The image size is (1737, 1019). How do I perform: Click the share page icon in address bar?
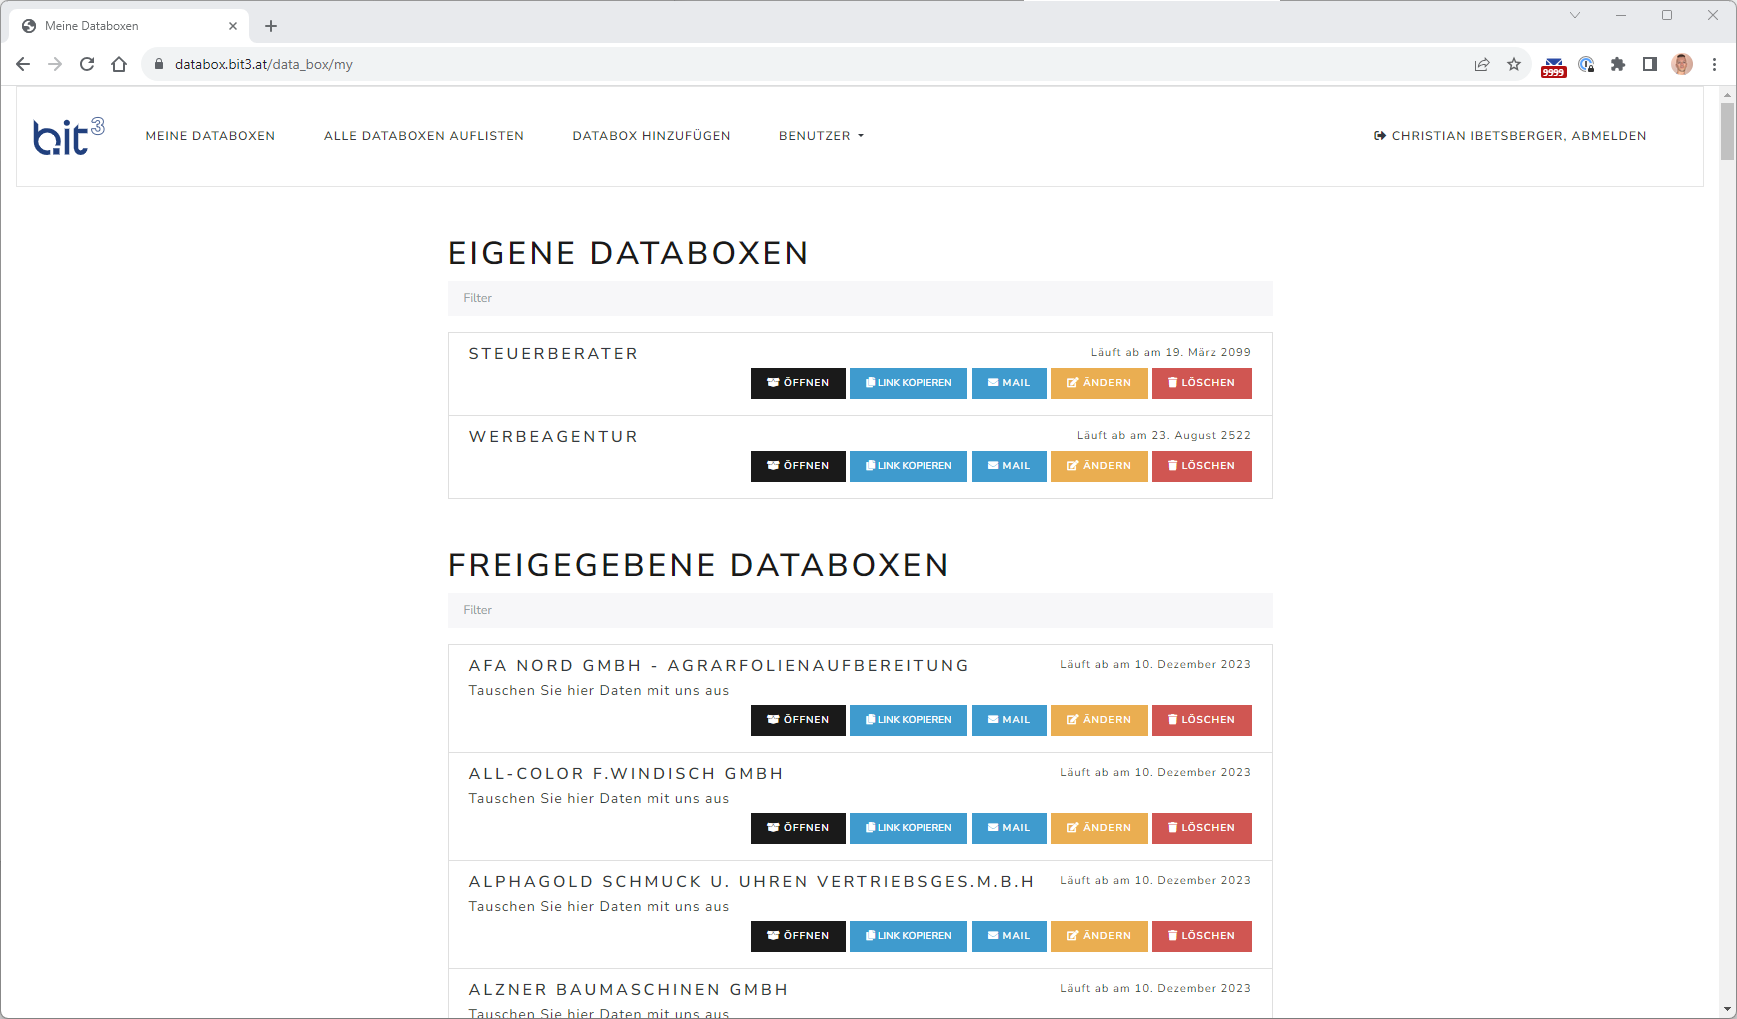[1482, 64]
